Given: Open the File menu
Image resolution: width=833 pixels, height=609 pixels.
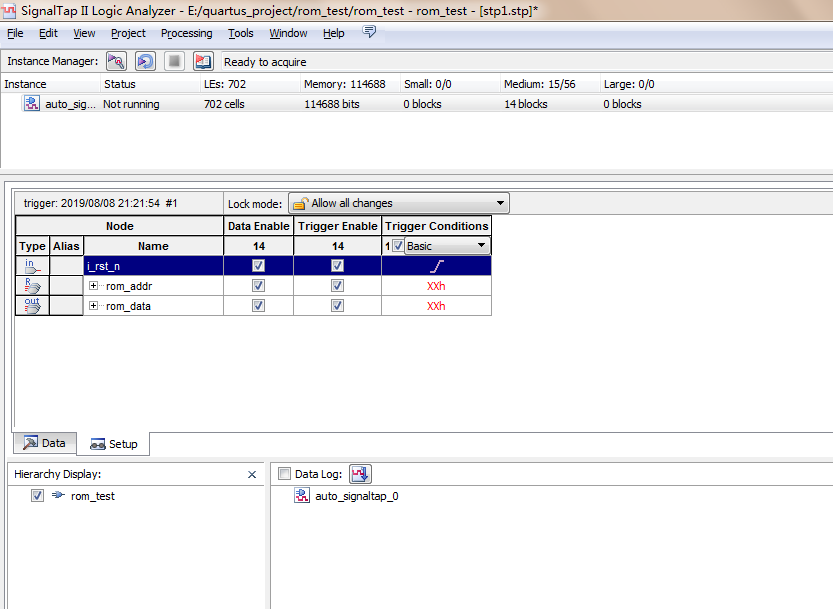Looking at the screenshot, I should 15,33.
